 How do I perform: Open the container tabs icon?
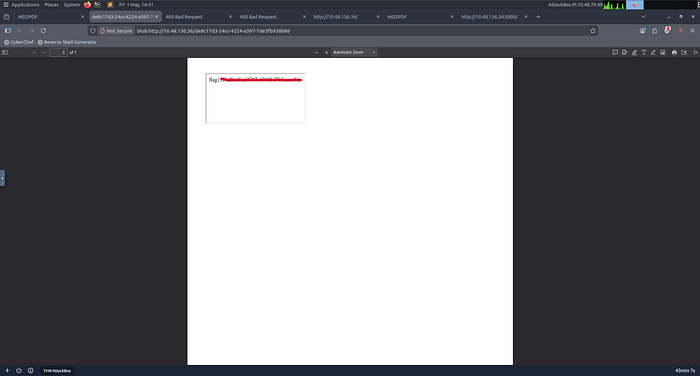tap(8, 31)
